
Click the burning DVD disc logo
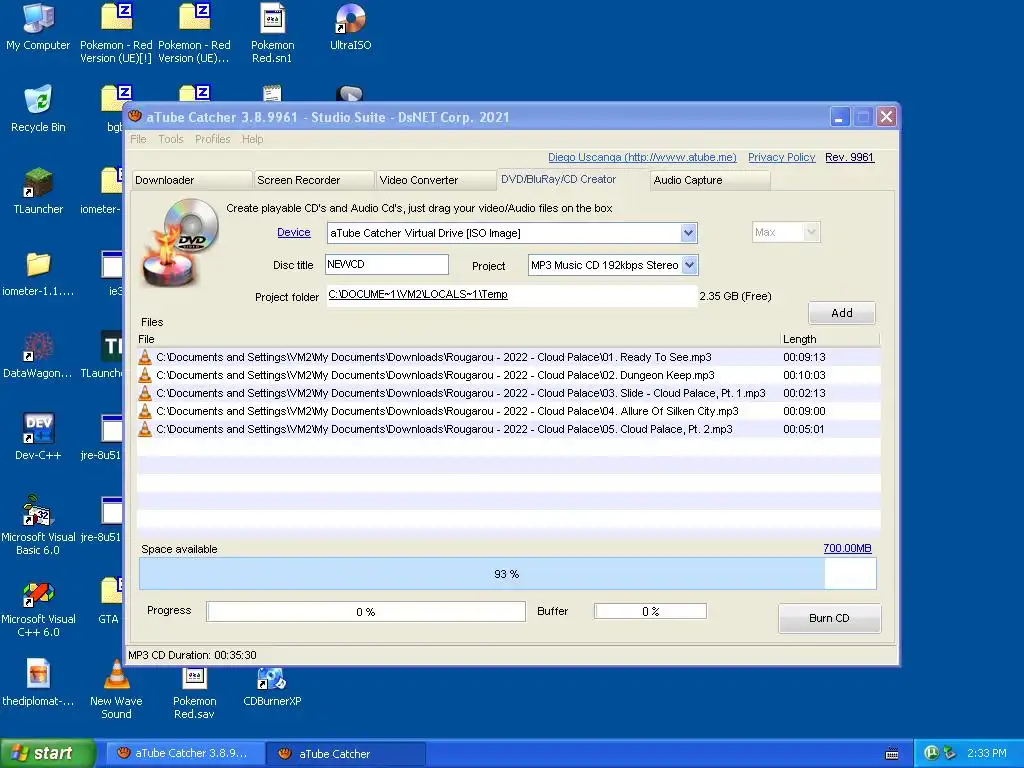pos(180,242)
